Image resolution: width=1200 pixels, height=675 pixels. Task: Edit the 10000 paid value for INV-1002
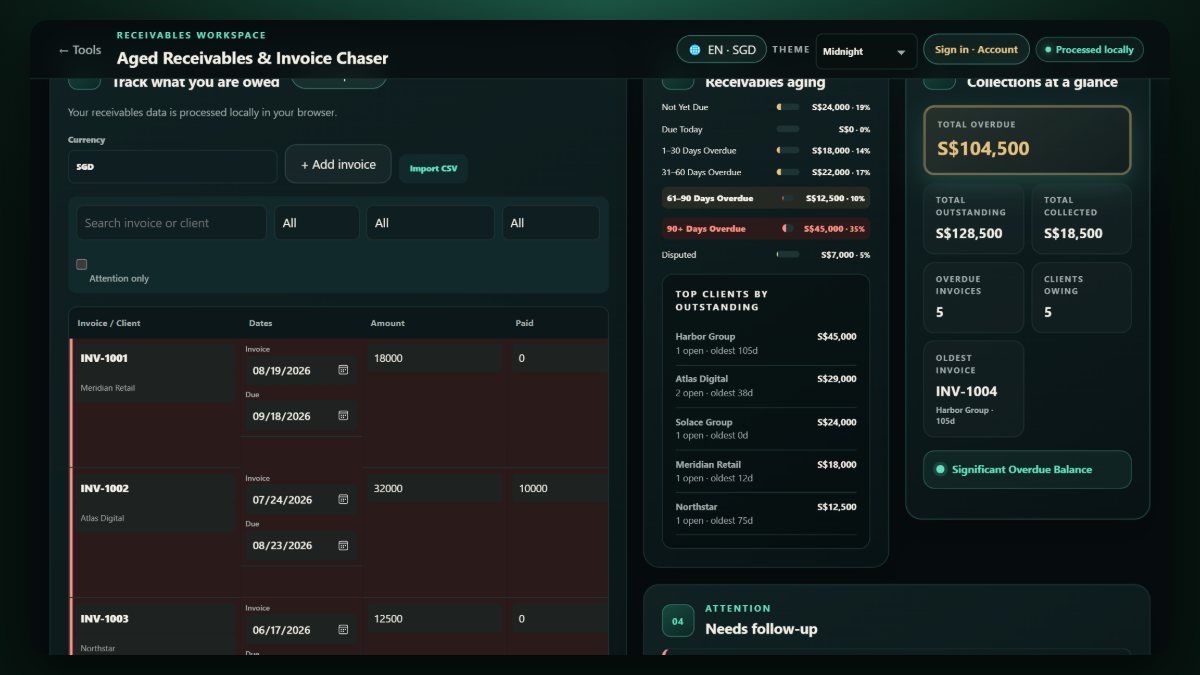560,488
